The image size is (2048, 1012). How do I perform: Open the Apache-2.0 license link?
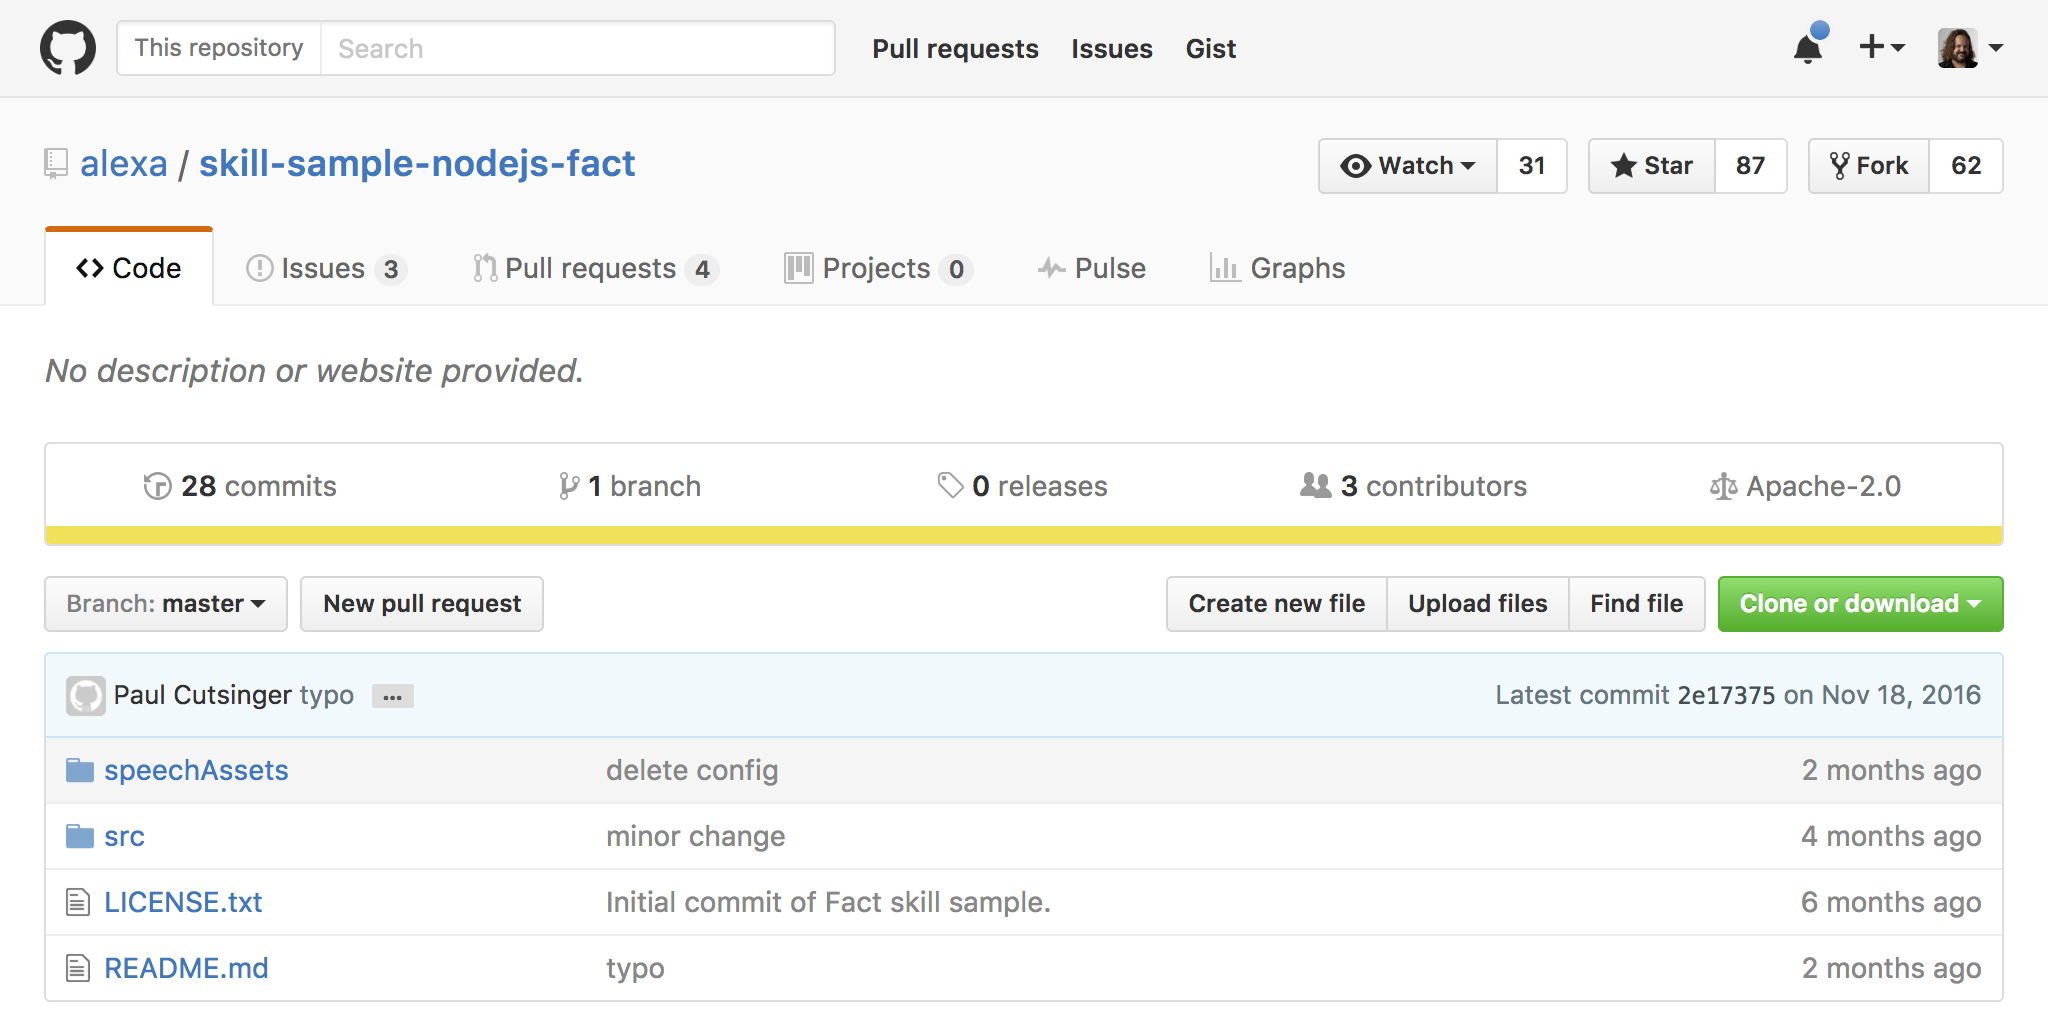1805,486
